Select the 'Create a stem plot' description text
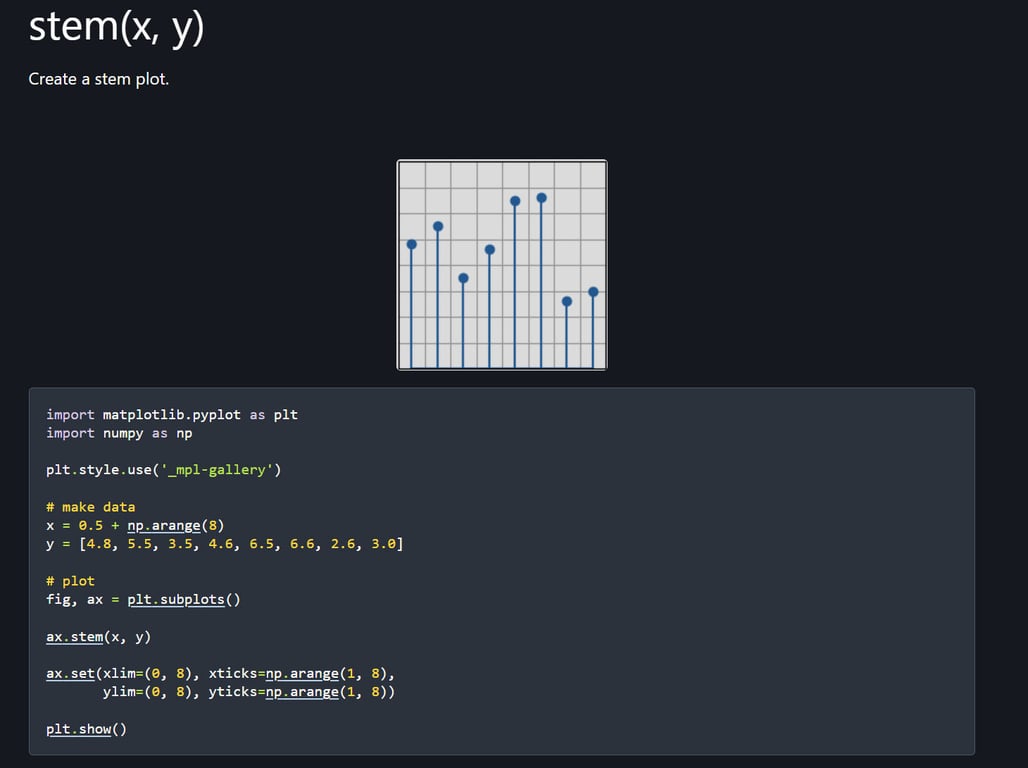The height and width of the screenshot is (768, 1028). coord(99,78)
